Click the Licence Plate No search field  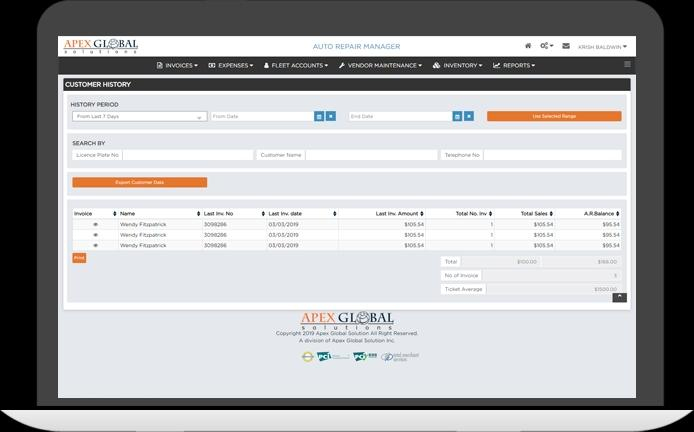pyautogui.click(x=188, y=155)
